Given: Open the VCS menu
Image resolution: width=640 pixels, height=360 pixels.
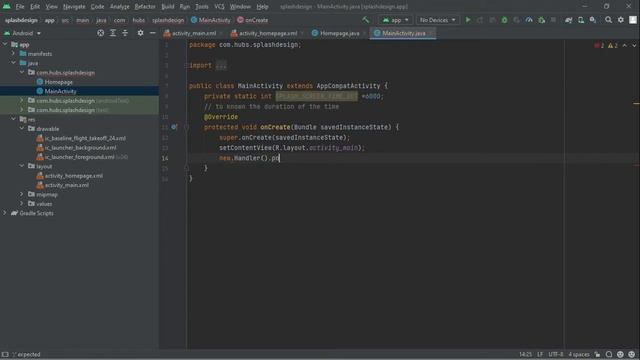Looking at the screenshot, I should (x=219, y=7).
